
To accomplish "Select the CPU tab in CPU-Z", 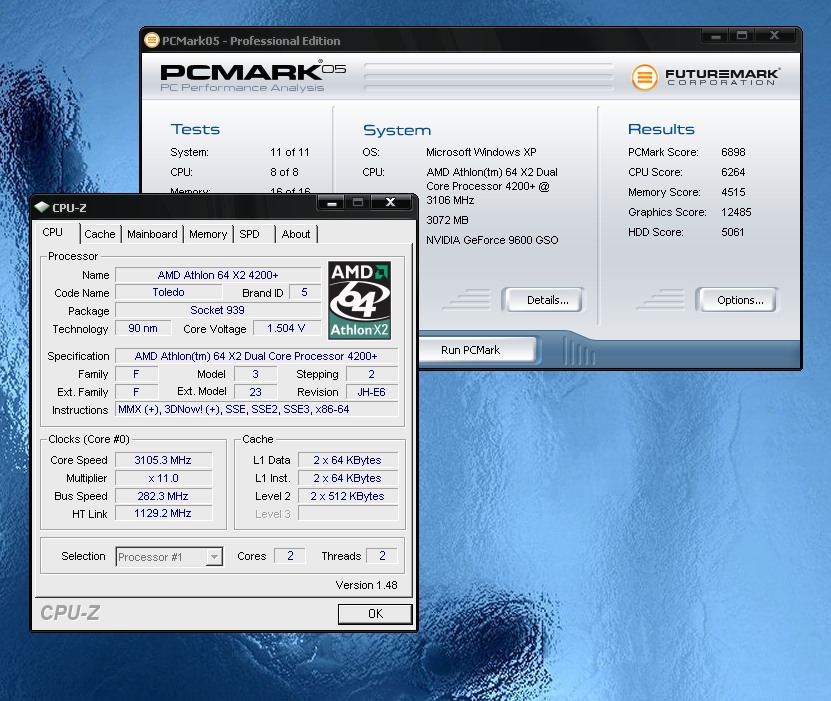I will pos(52,232).
